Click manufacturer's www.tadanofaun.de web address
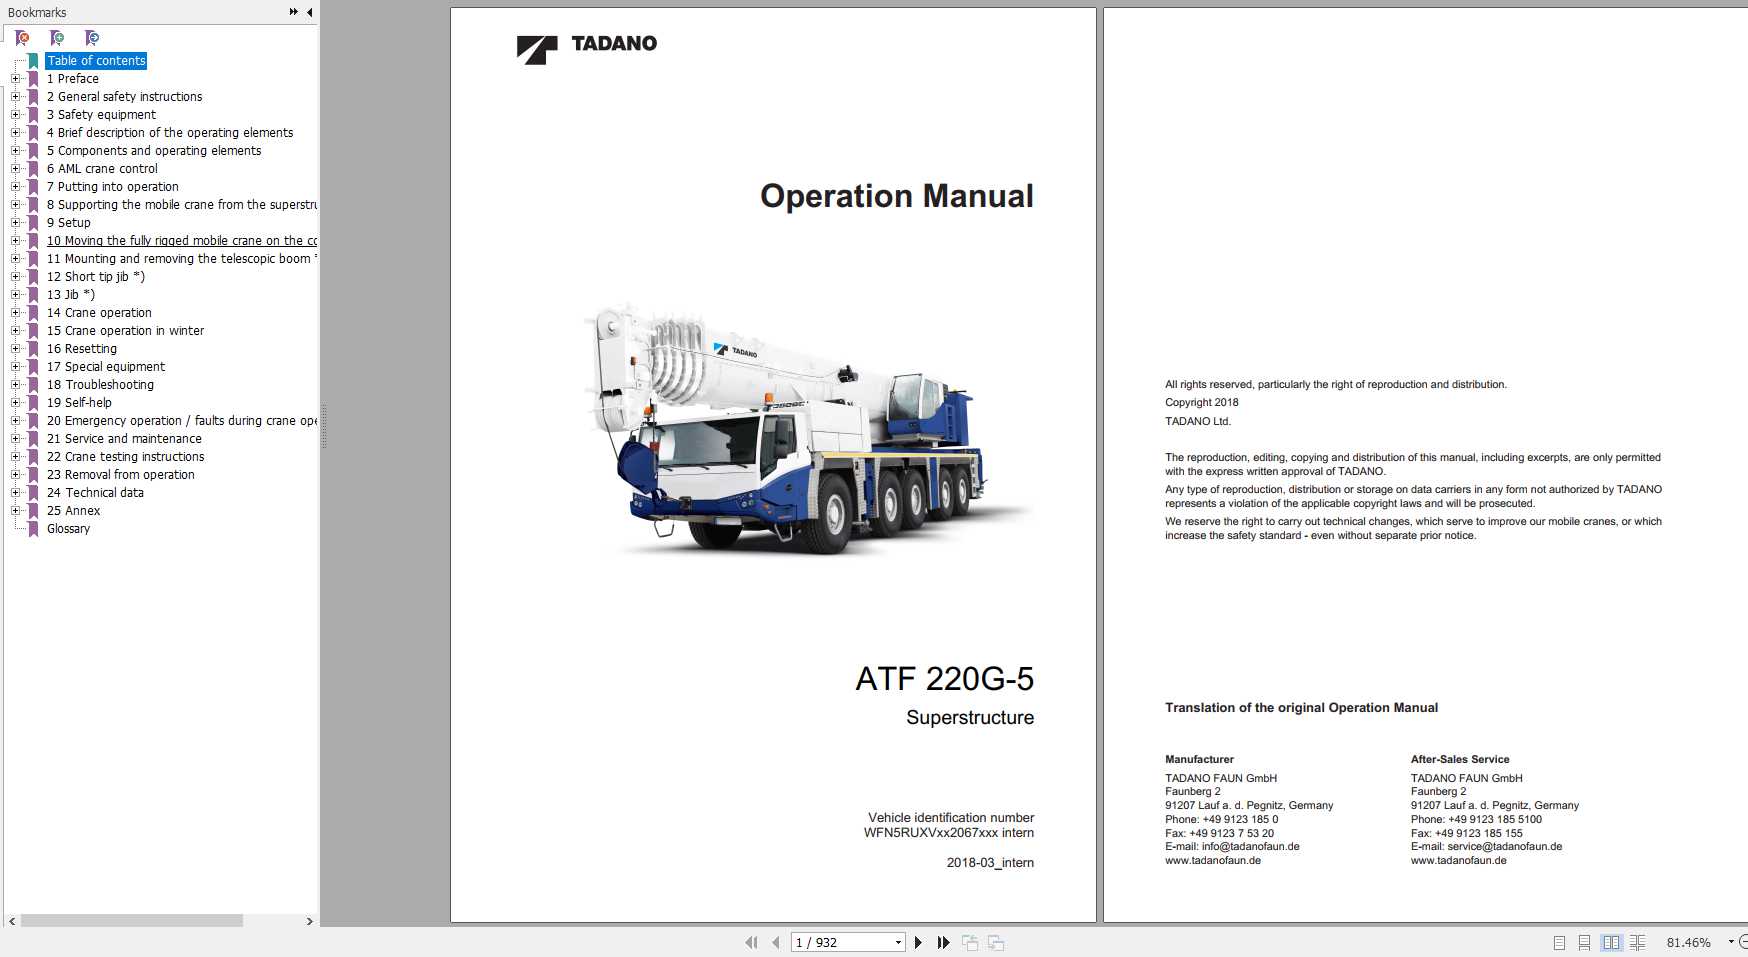The height and width of the screenshot is (957, 1748). point(1213,861)
